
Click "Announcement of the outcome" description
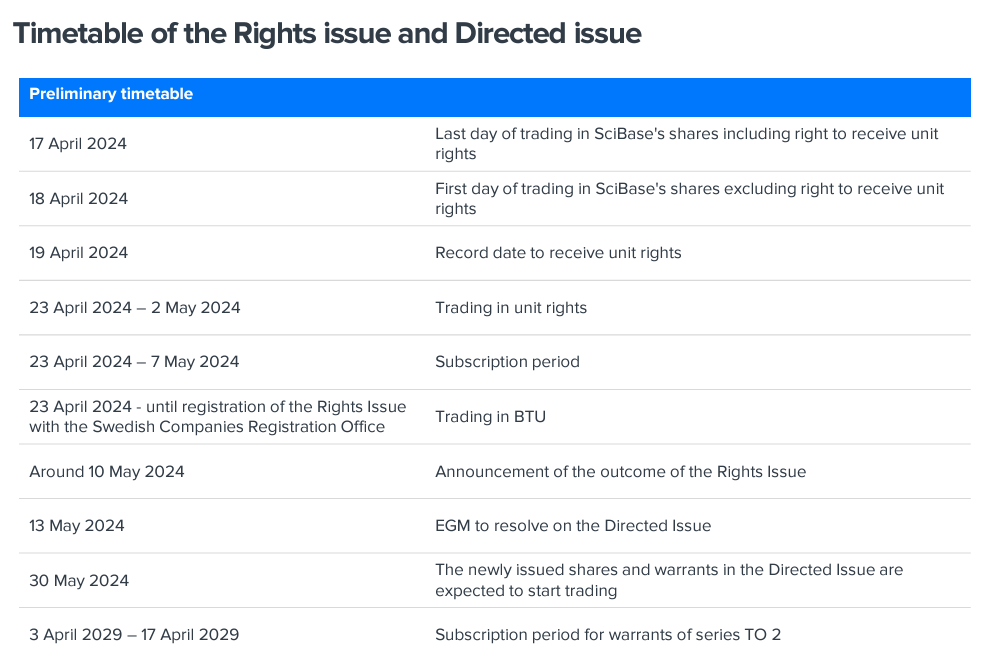click(x=620, y=471)
